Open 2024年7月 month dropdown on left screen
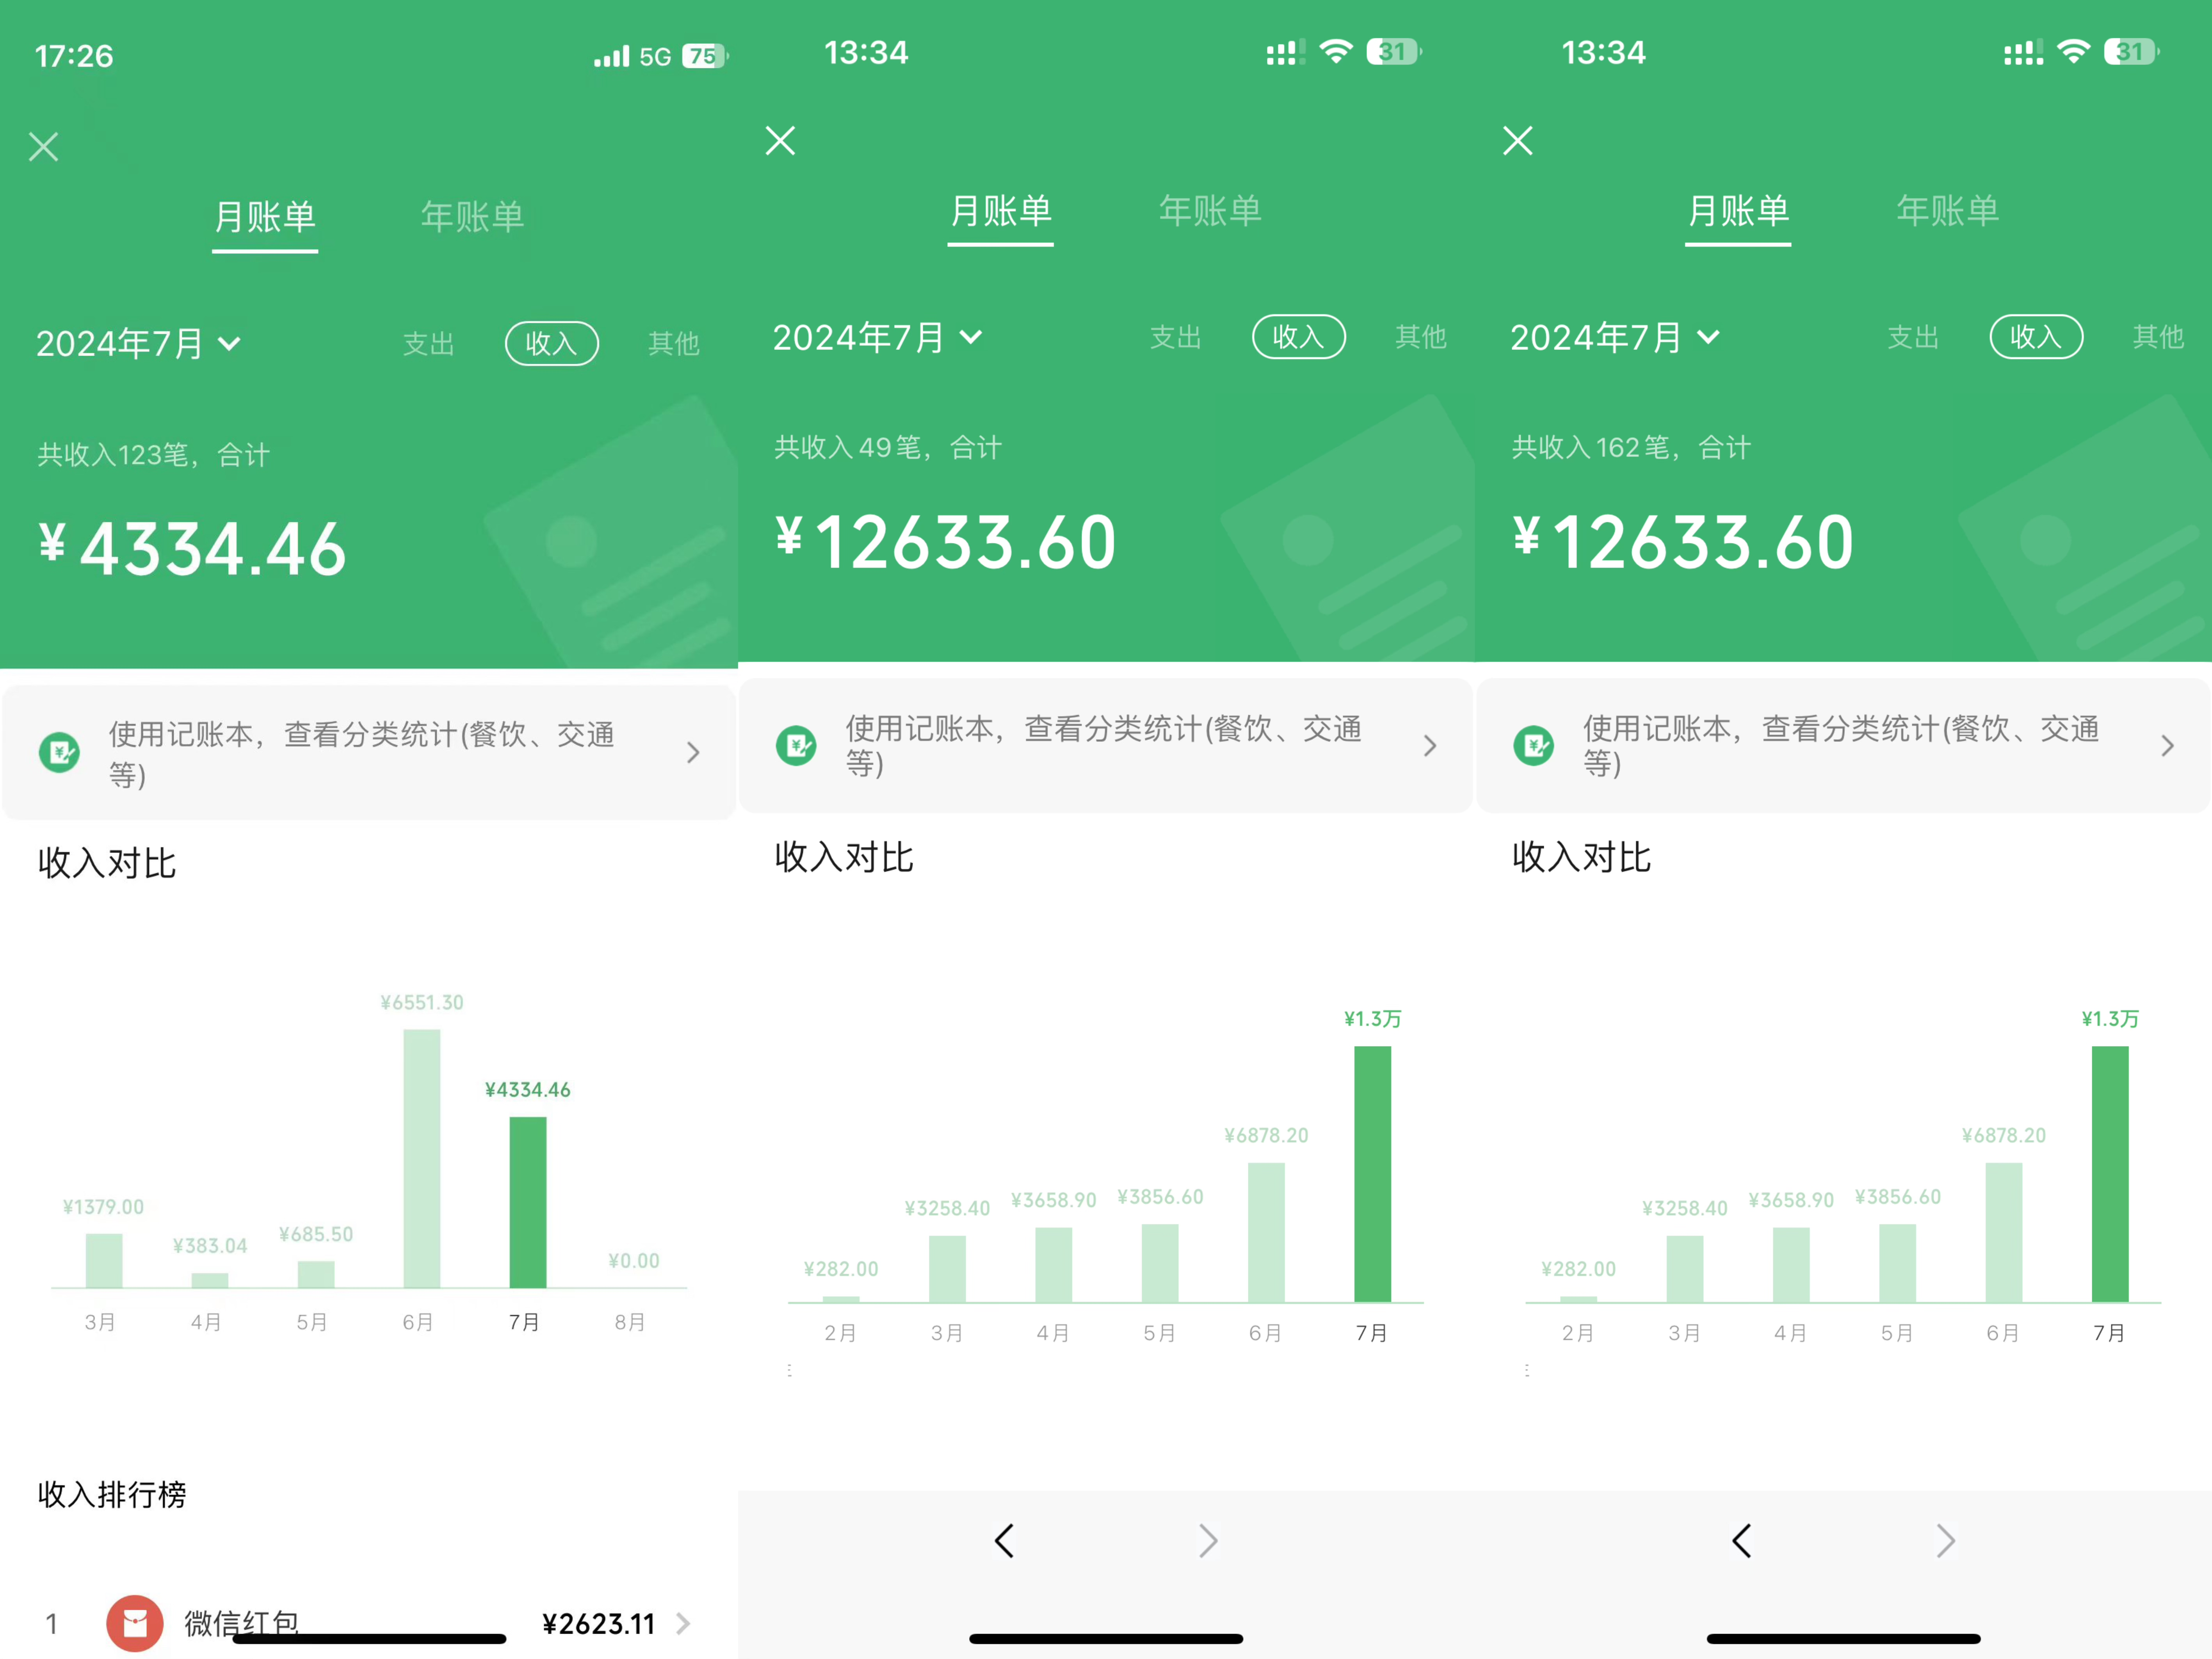The width and height of the screenshot is (2212, 1659). pyautogui.click(x=138, y=344)
